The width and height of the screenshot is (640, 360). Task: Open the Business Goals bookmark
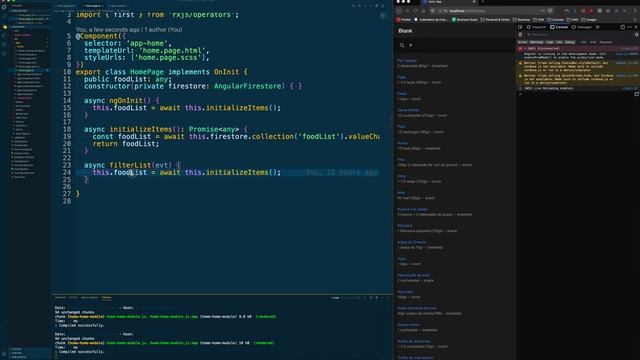tap(464, 20)
